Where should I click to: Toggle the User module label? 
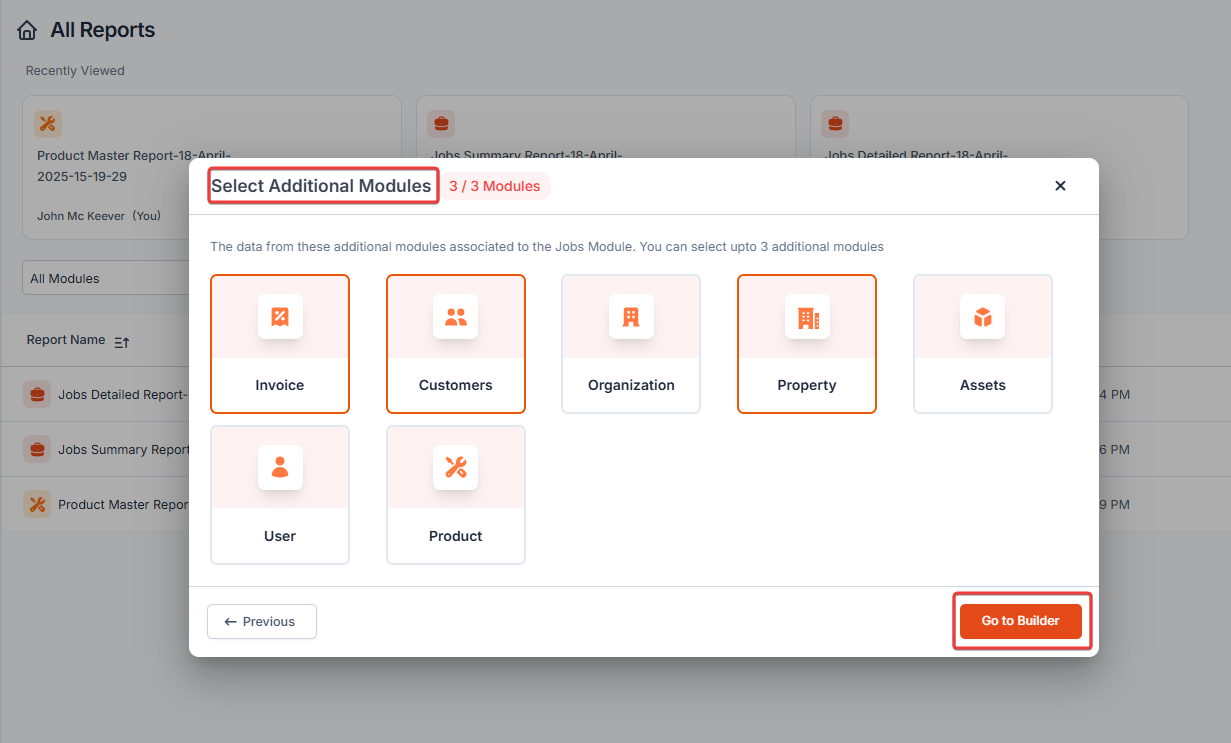[280, 536]
